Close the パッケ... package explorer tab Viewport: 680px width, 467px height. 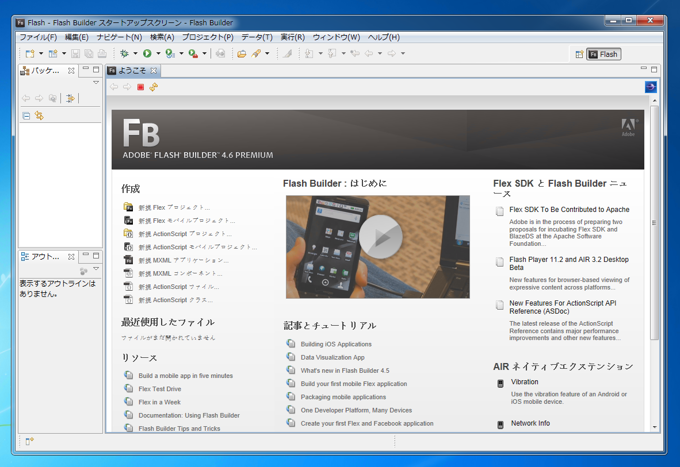(x=71, y=71)
